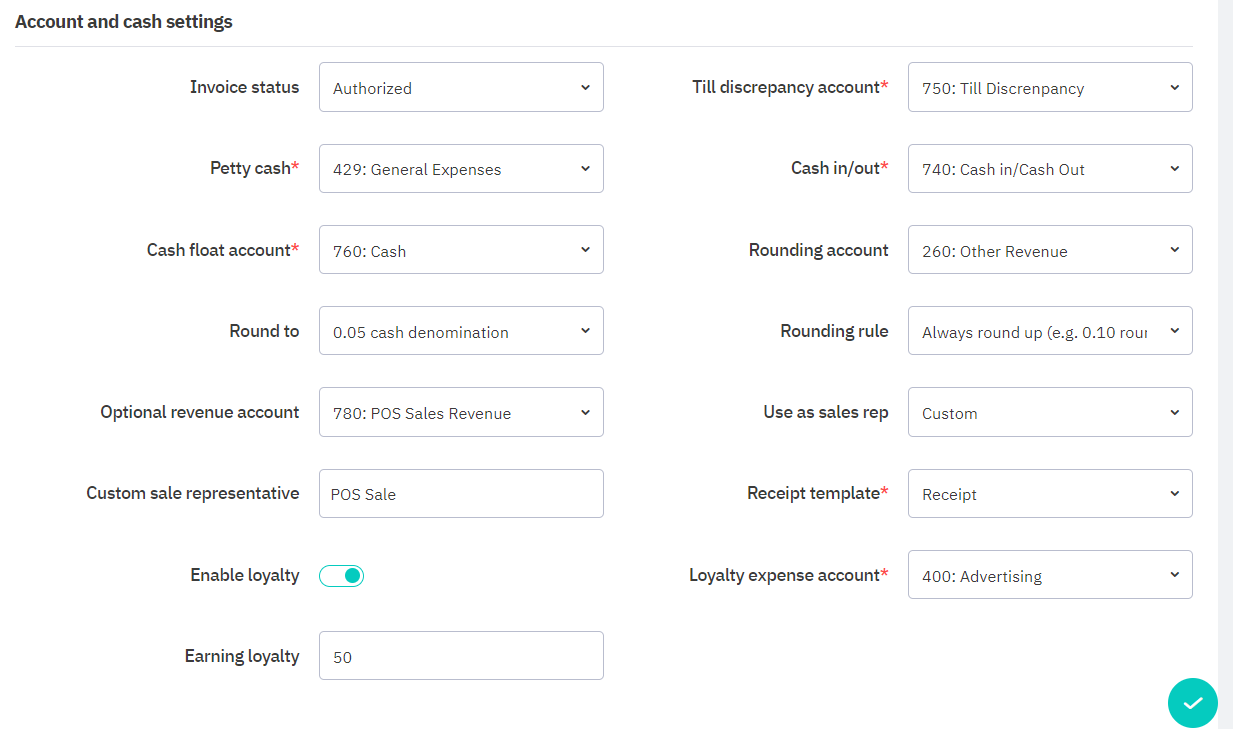
Task: Open the Till discrepancy account dropdown
Action: click(x=1049, y=88)
